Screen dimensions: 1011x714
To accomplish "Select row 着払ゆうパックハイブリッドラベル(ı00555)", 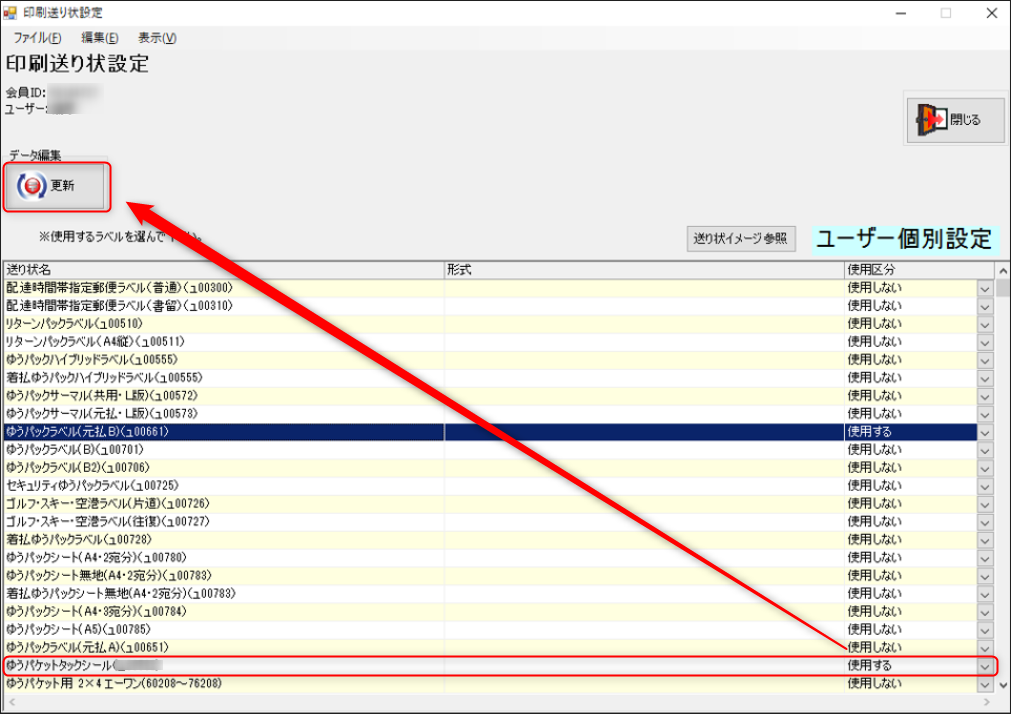I will point(498,378).
